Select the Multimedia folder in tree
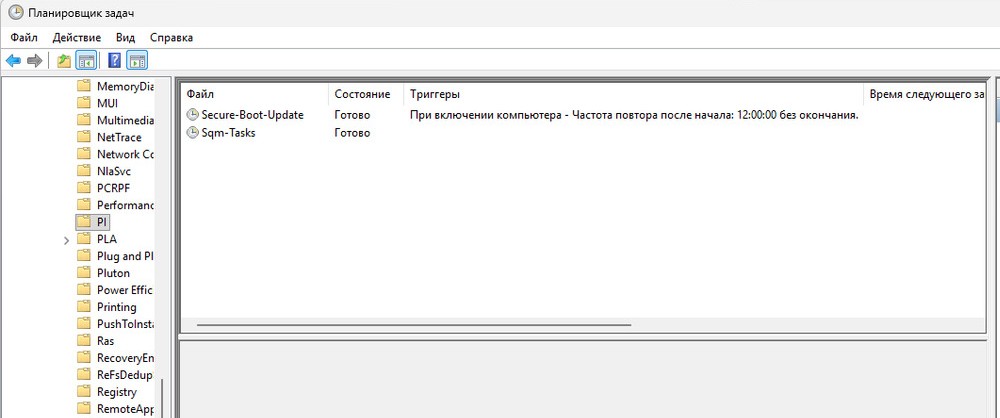This screenshot has width=1000, height=418. pyautogui.click(x=125, y=120)
